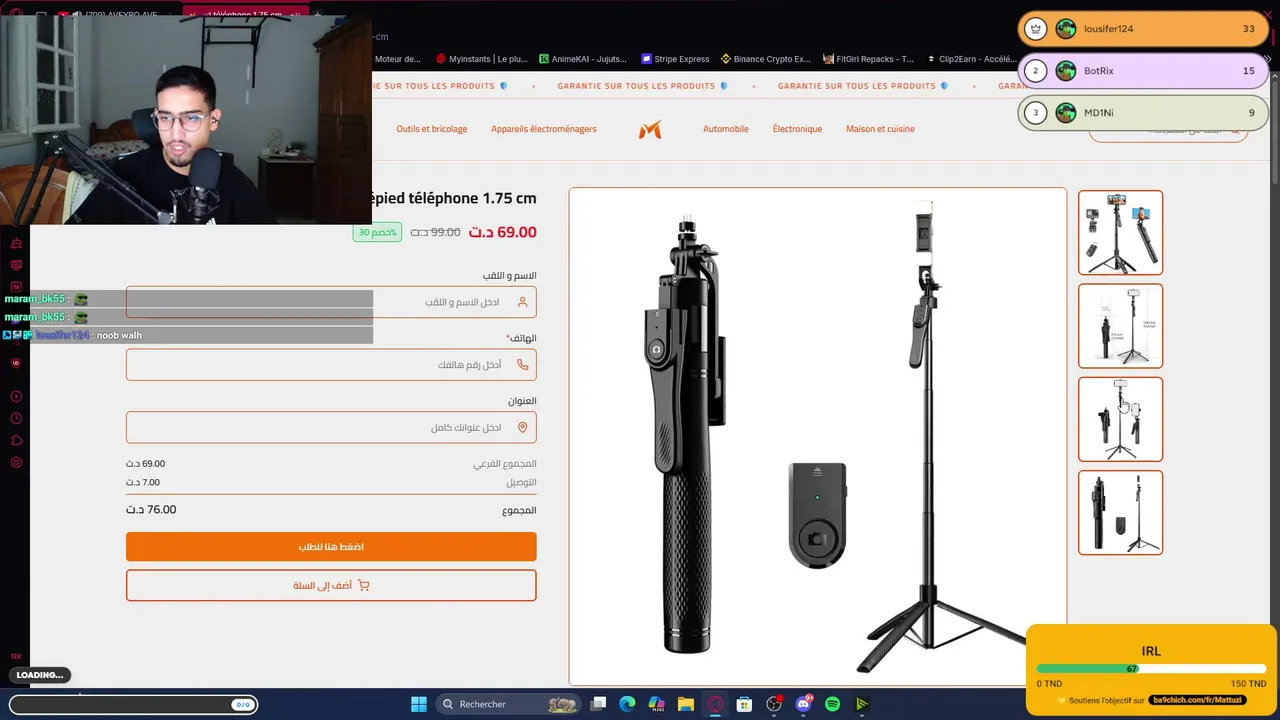Click the 76.00 total amount
The image size is (1280, 720).
pyautogui.click(x=151, y=509)
